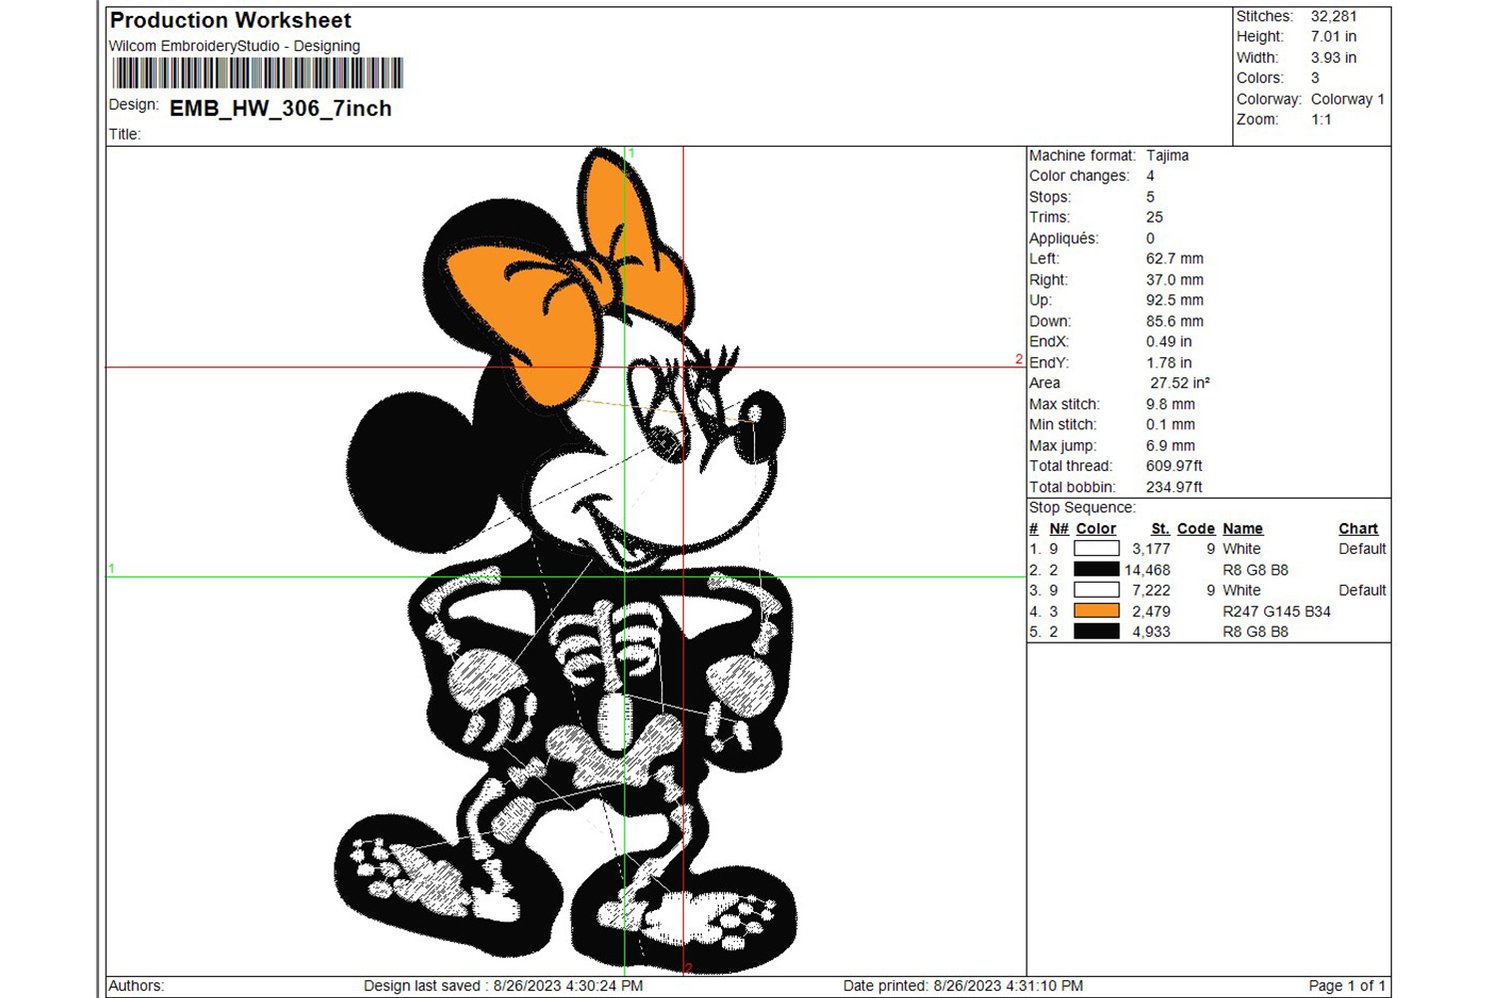Select the 'Color changes:' label
Viewport: 1500px width, 998px height.
[x=1079, y=175]
